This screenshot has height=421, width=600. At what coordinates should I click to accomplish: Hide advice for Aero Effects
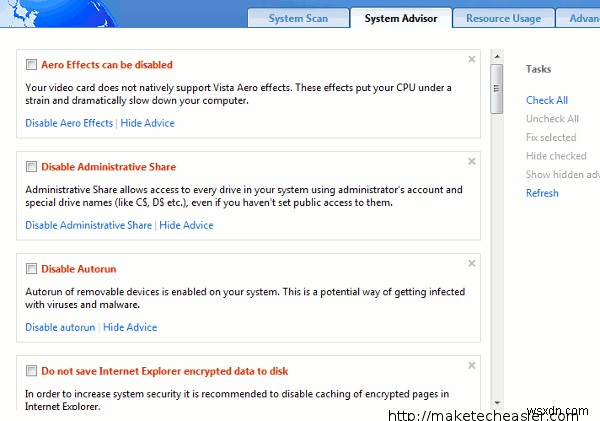[x=147, y=123]
